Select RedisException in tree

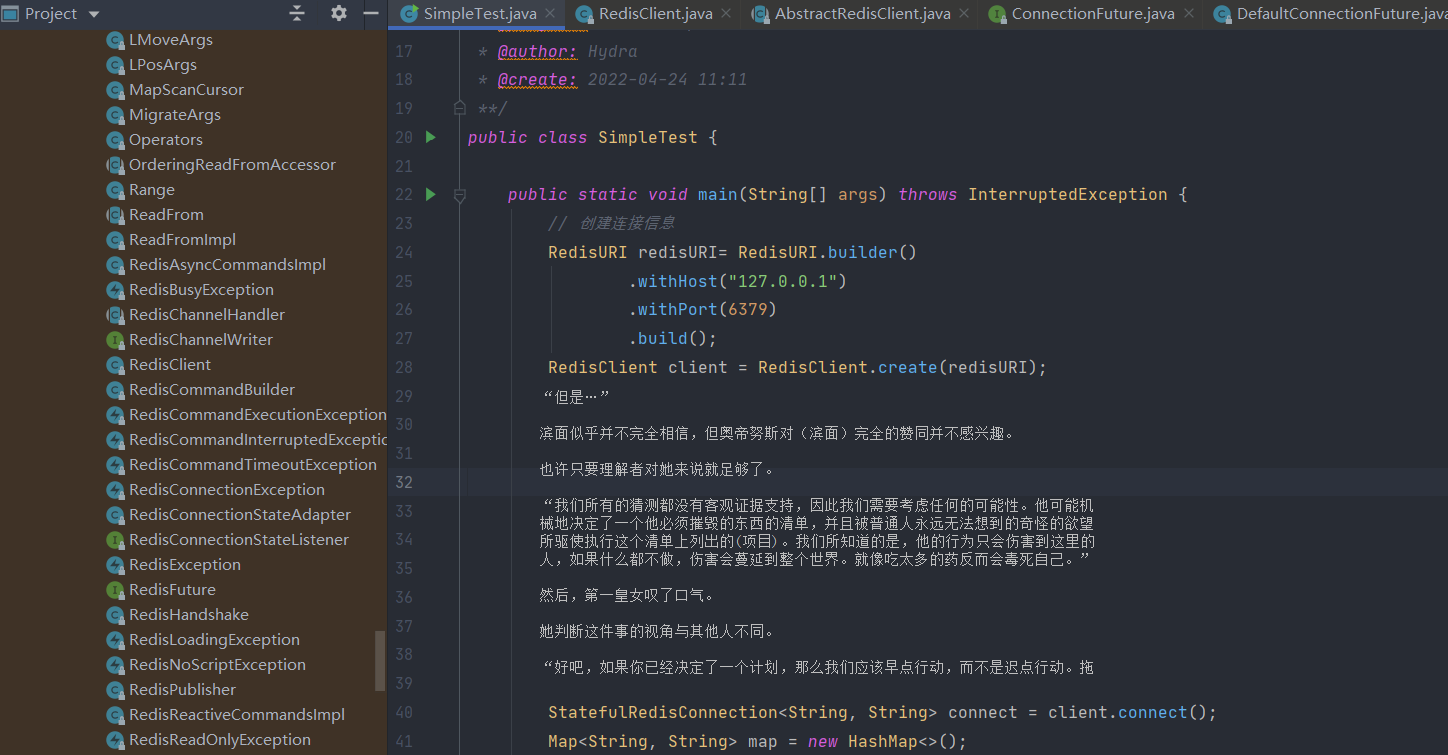[x=185, y=565]
